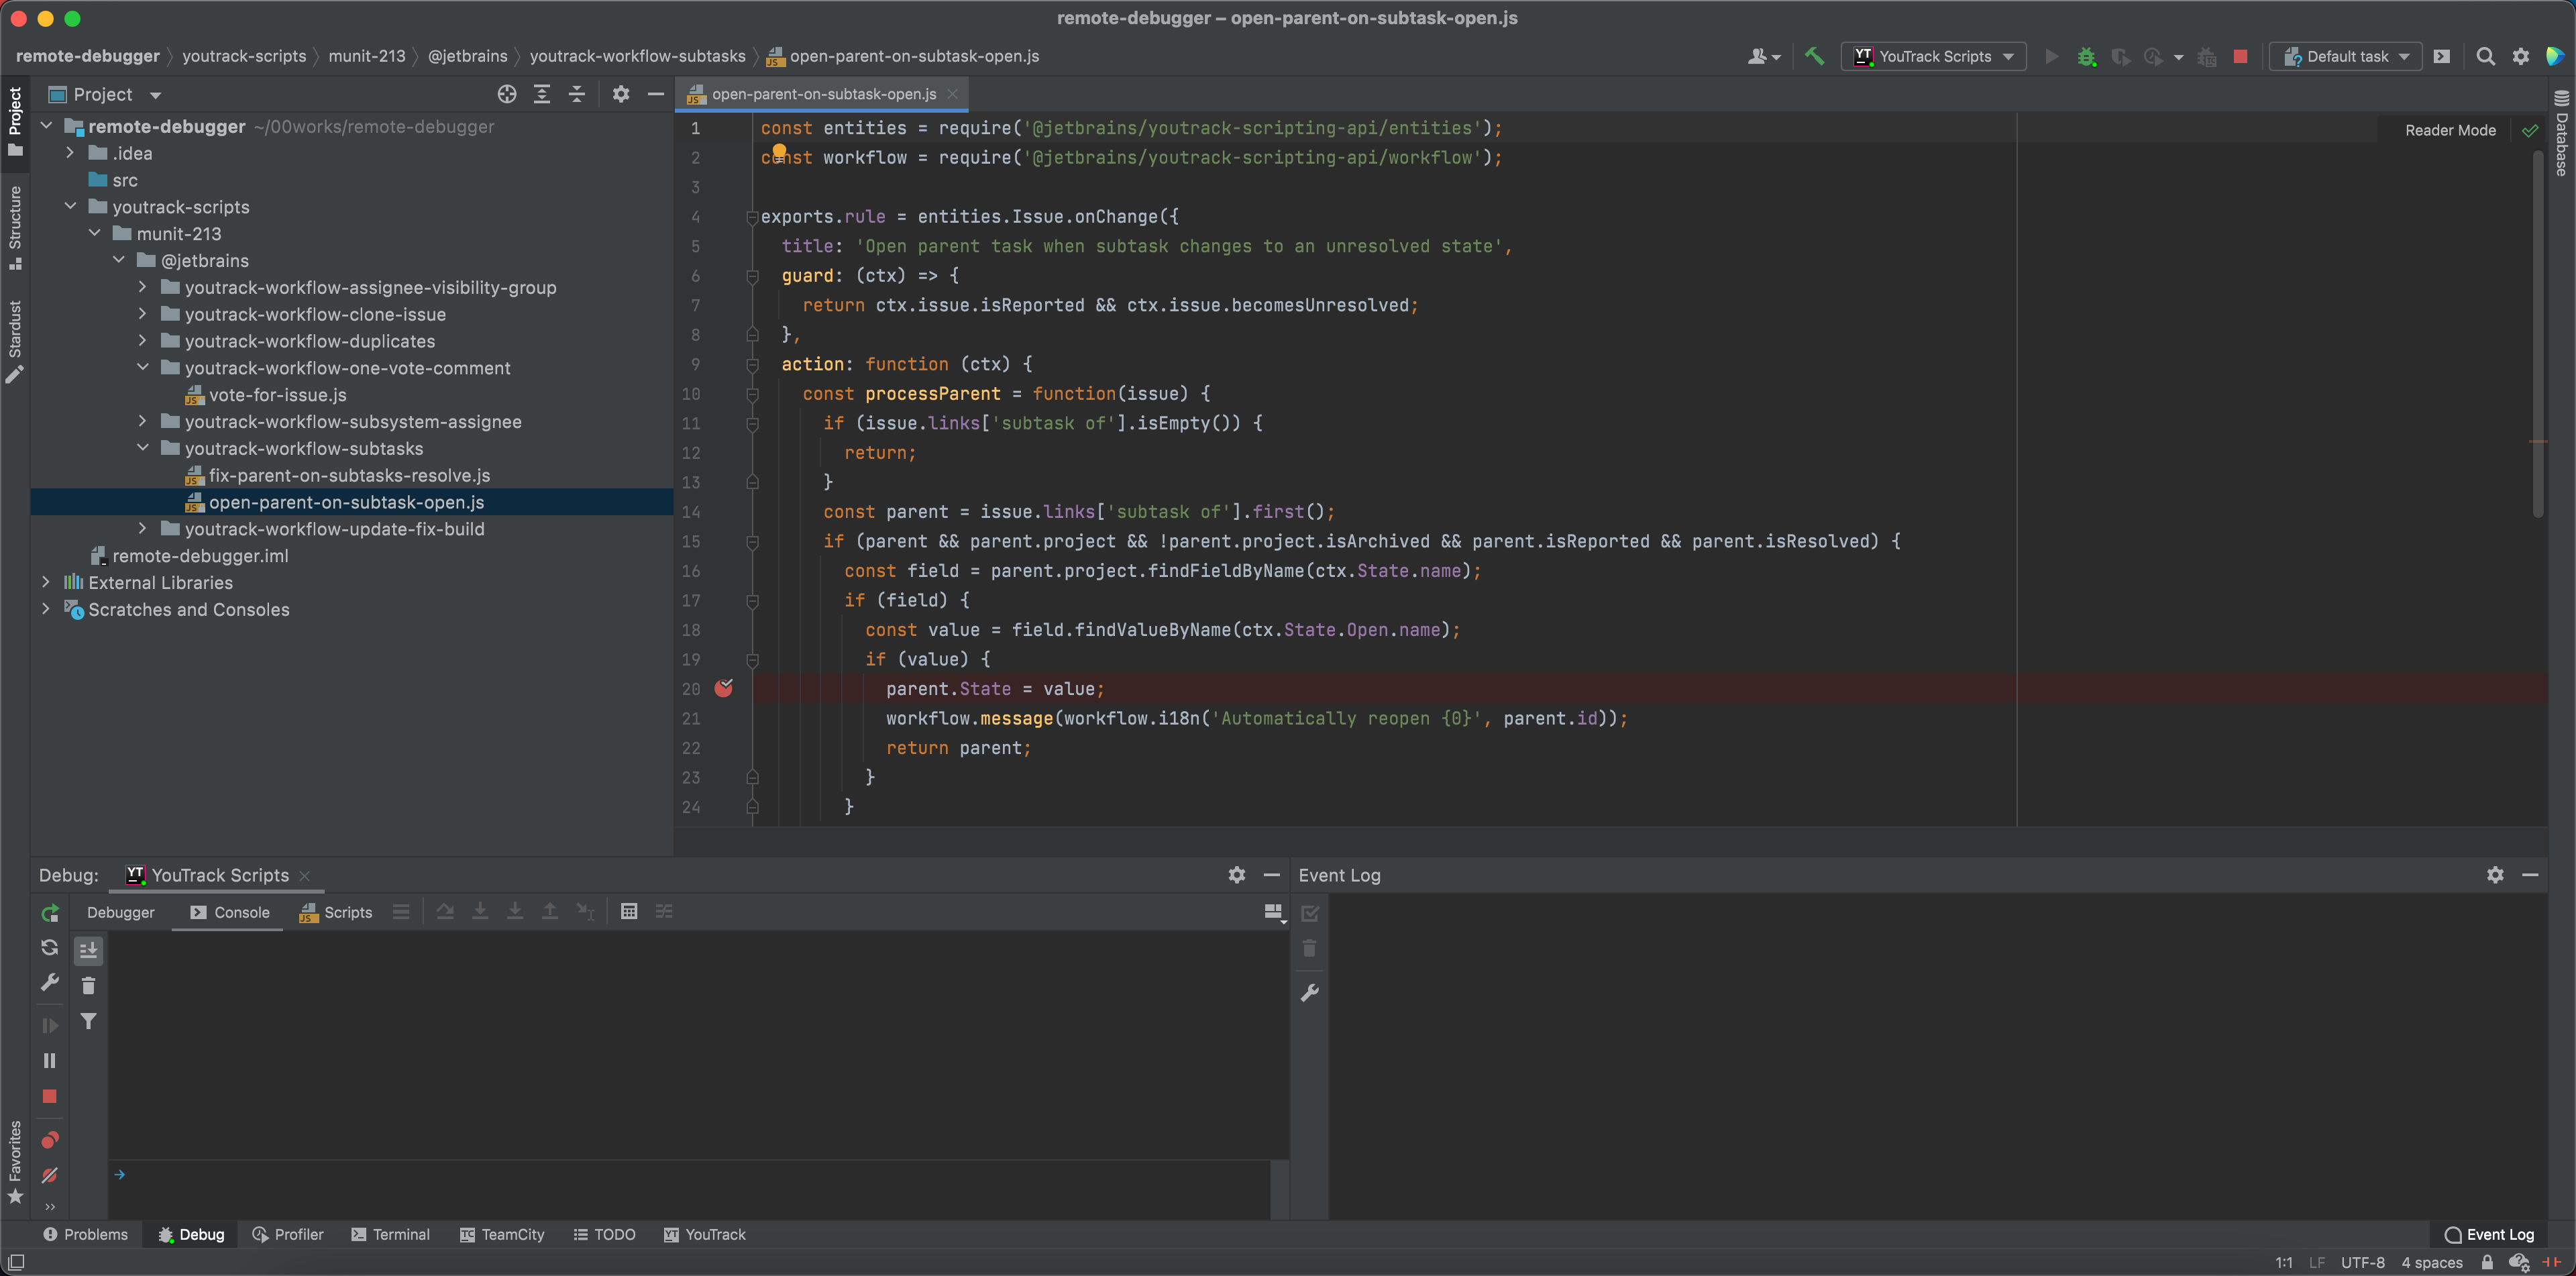Expand Scratches and Consoles node
The image size is (2576, 1276).
coord(45,609)
